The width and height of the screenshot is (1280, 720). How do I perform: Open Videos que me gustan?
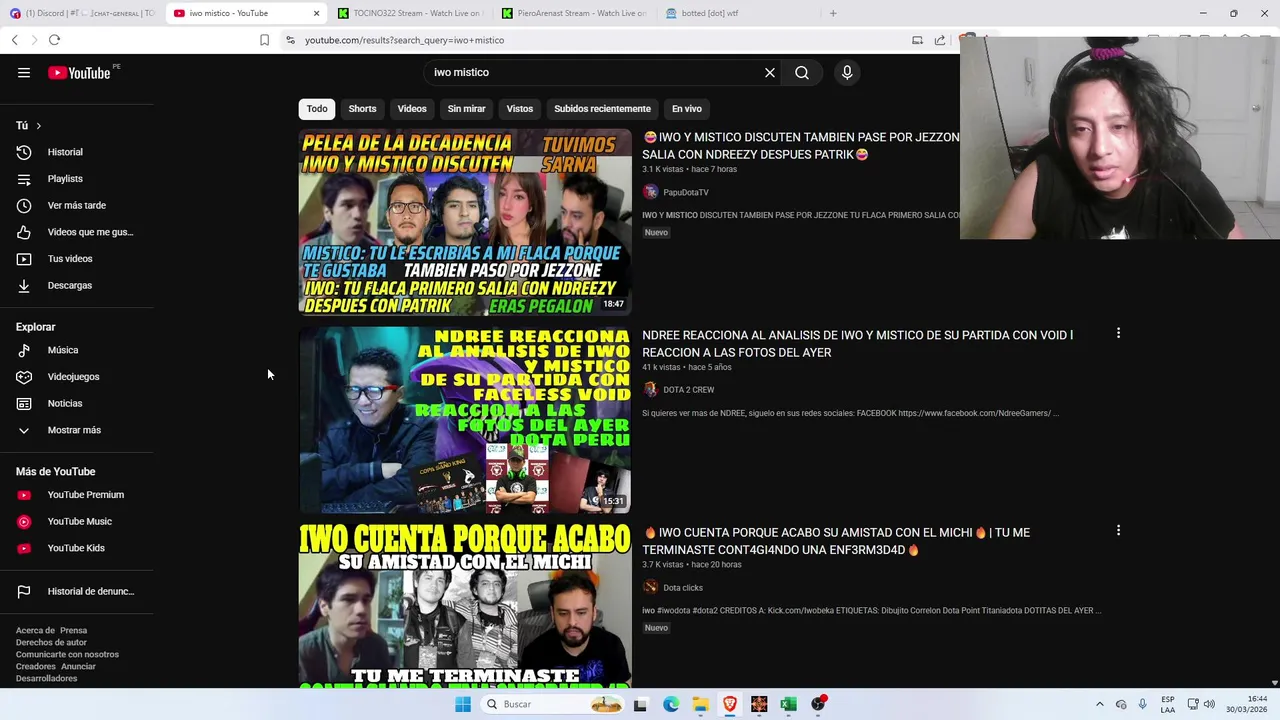click(77, 232)
